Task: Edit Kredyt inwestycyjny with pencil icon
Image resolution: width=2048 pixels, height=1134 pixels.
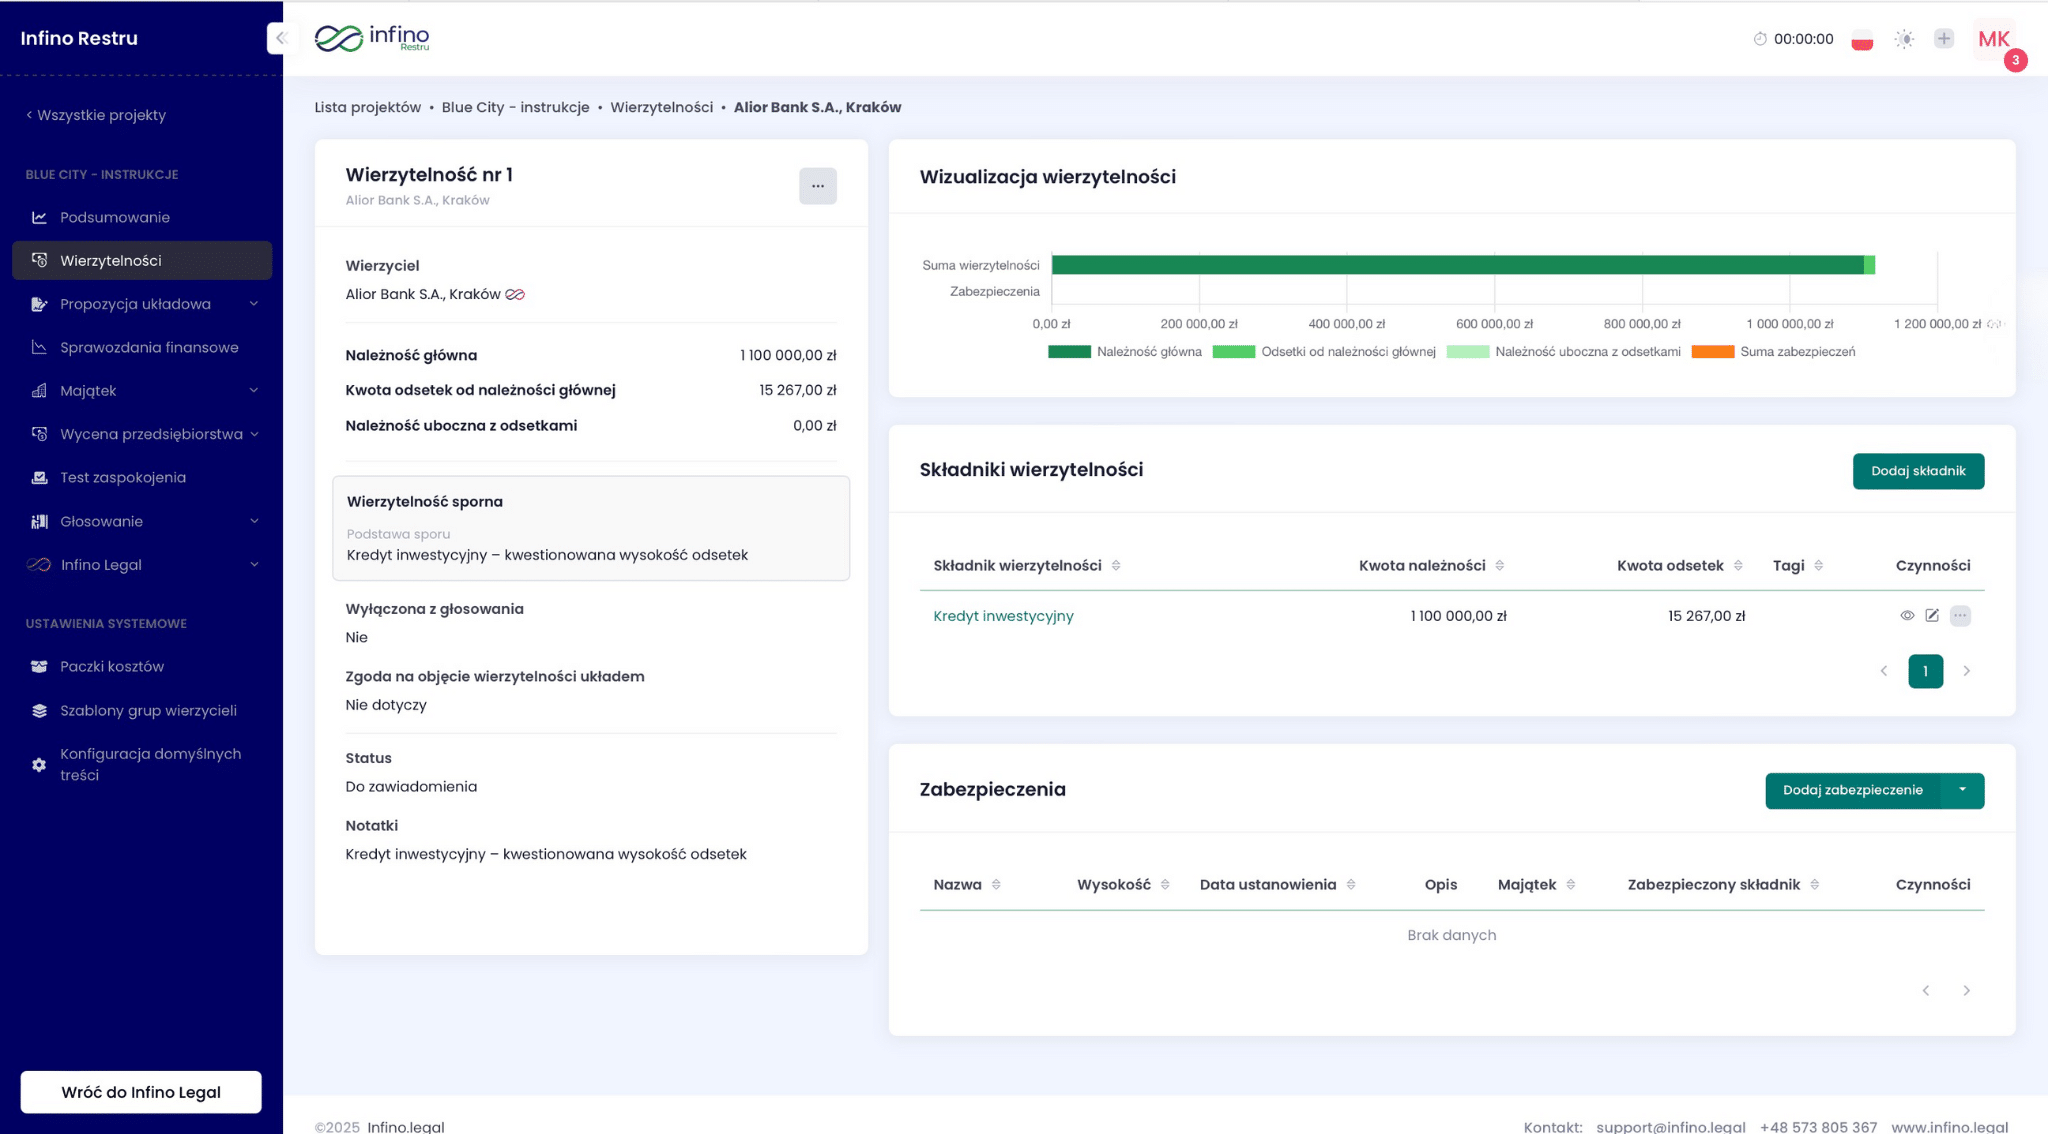Action: 1932,616
